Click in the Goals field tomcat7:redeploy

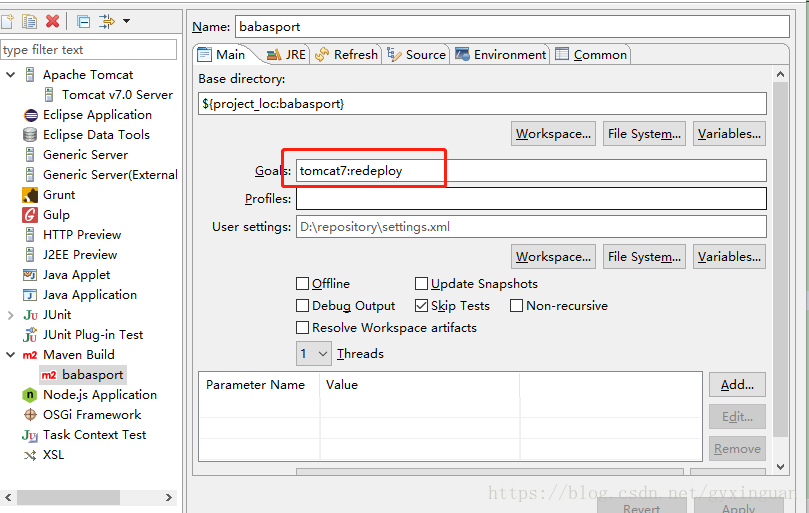[531, 171]
